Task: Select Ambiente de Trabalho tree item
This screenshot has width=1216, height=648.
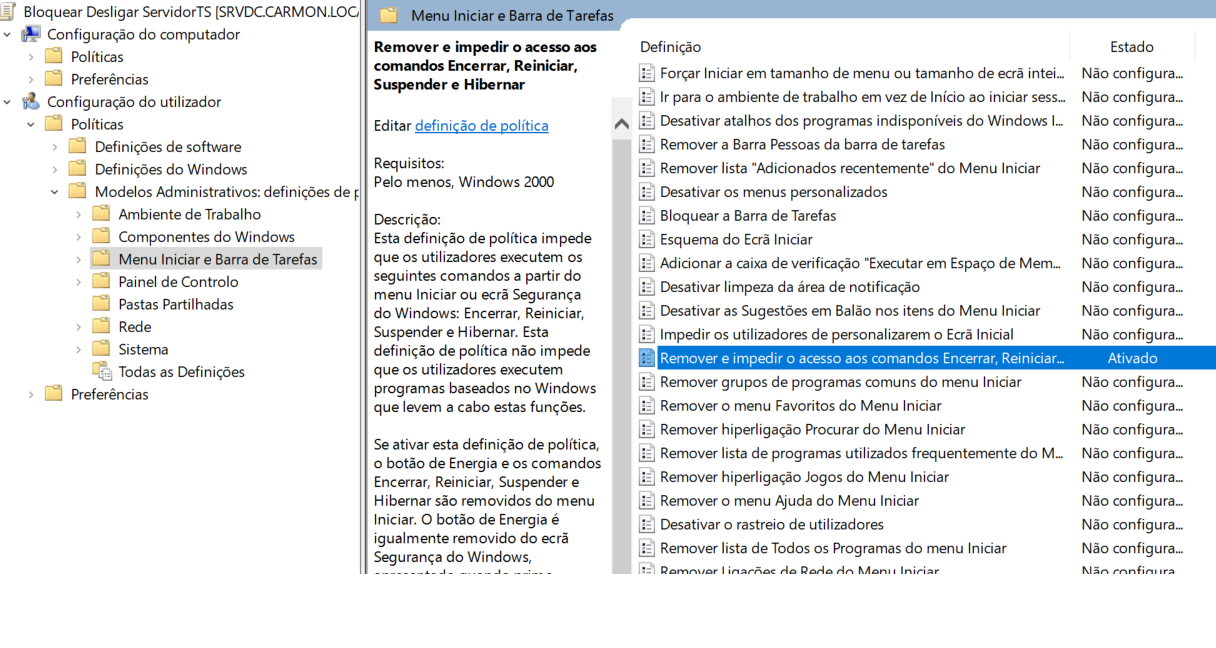Action: (x=189, y=214)
